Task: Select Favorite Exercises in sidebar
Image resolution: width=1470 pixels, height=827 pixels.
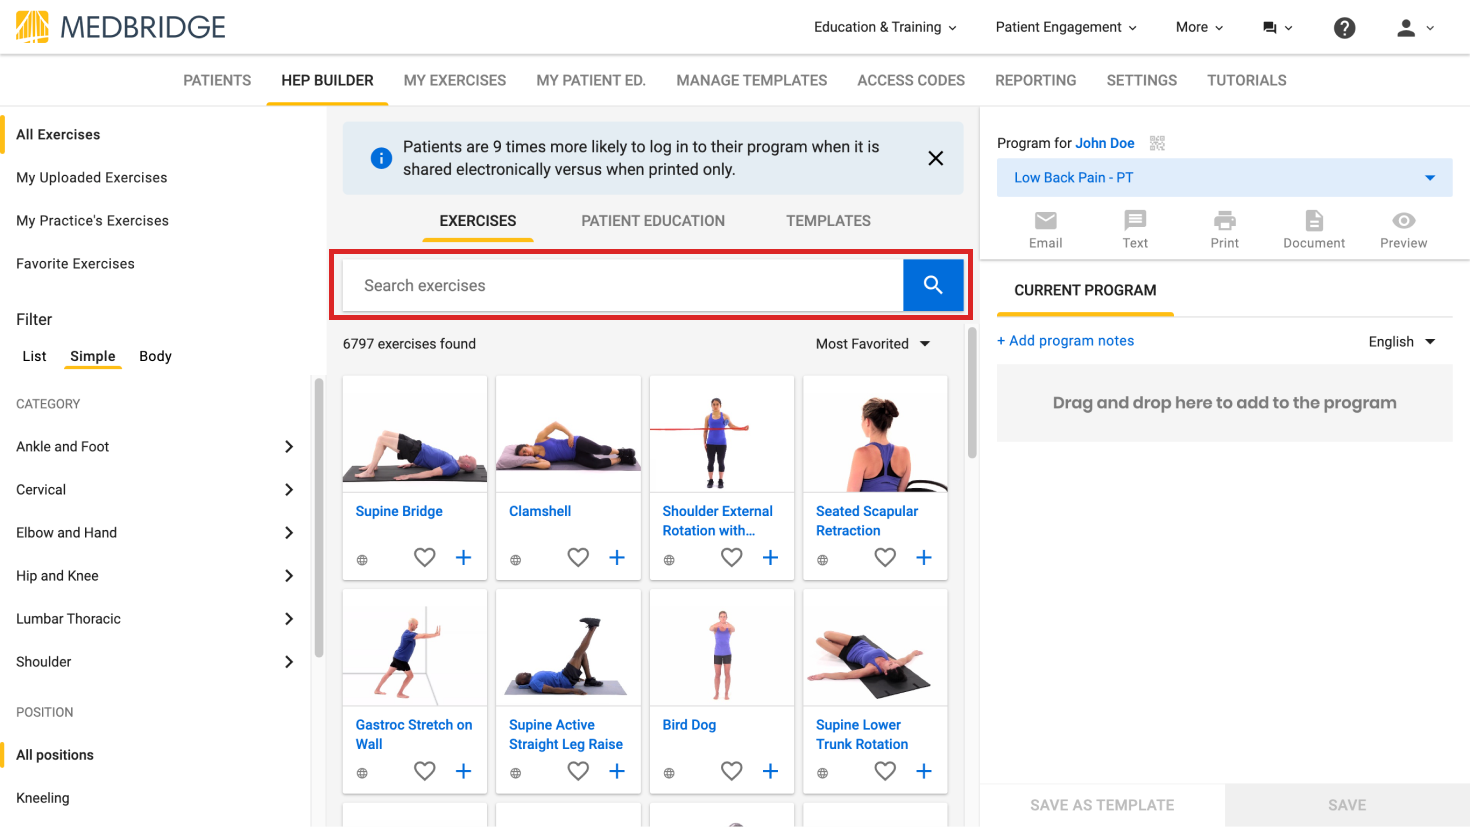Action: tap(75, 264)
